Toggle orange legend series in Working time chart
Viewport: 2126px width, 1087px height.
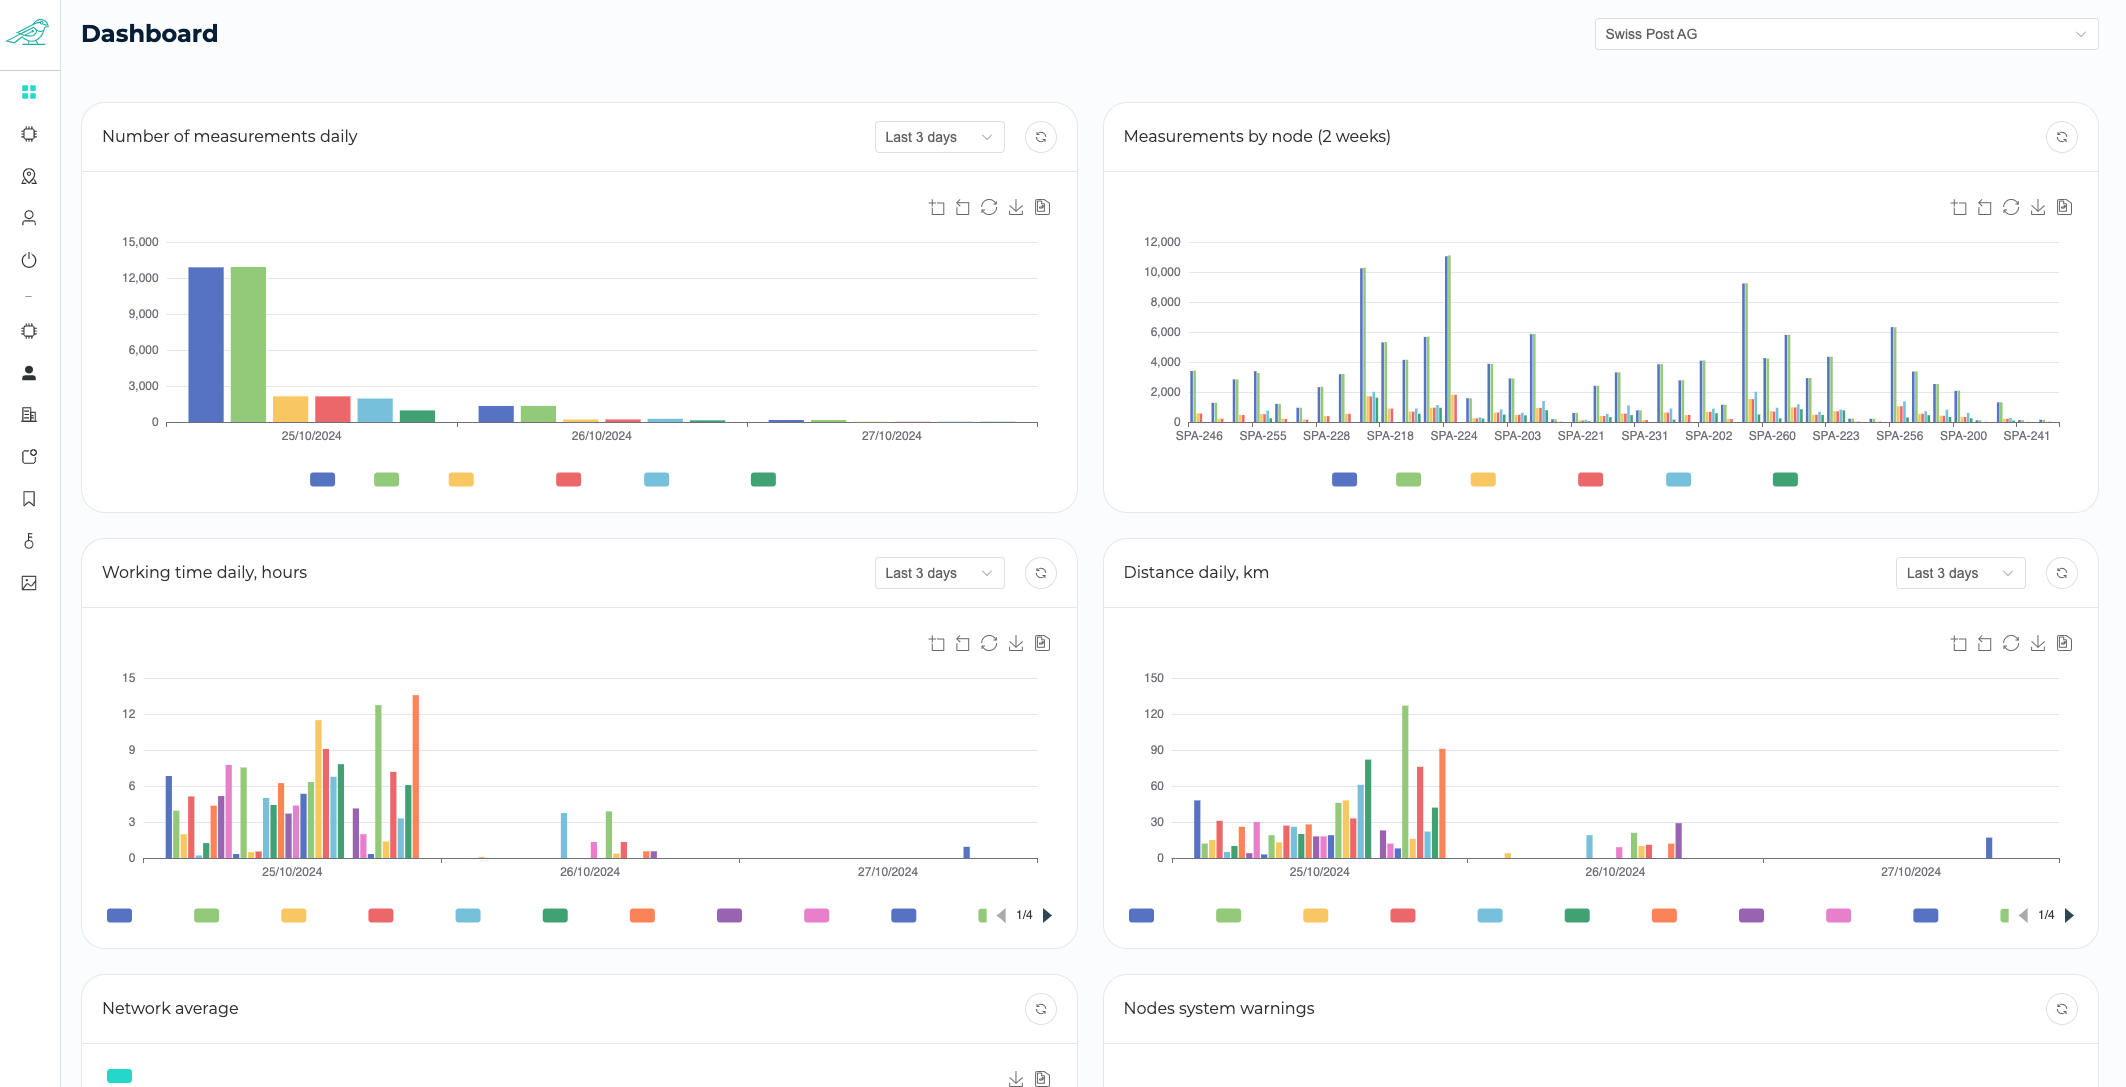[x=642, y=916]
